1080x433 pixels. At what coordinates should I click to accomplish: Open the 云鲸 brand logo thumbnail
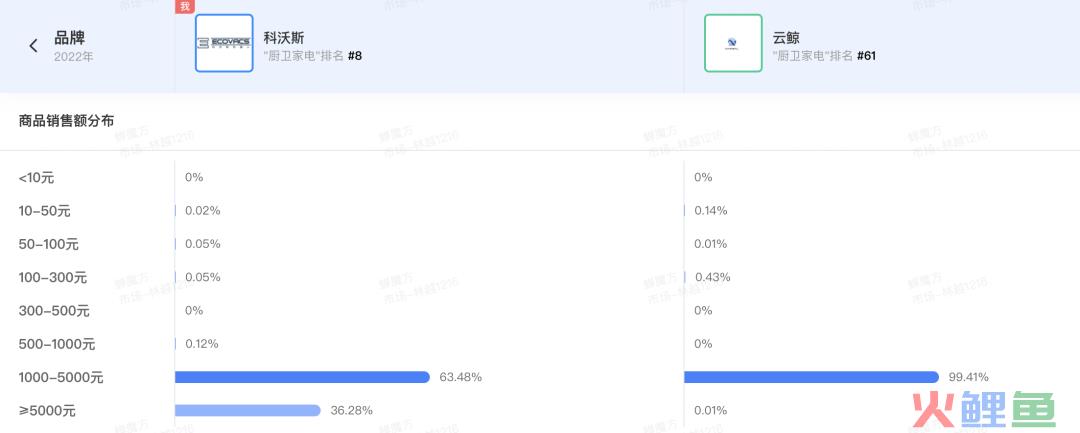733,43
